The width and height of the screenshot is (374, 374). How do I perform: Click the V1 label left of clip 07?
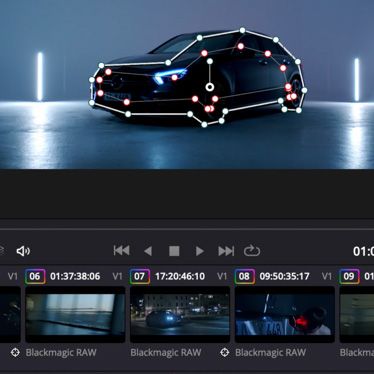point(117,276)
